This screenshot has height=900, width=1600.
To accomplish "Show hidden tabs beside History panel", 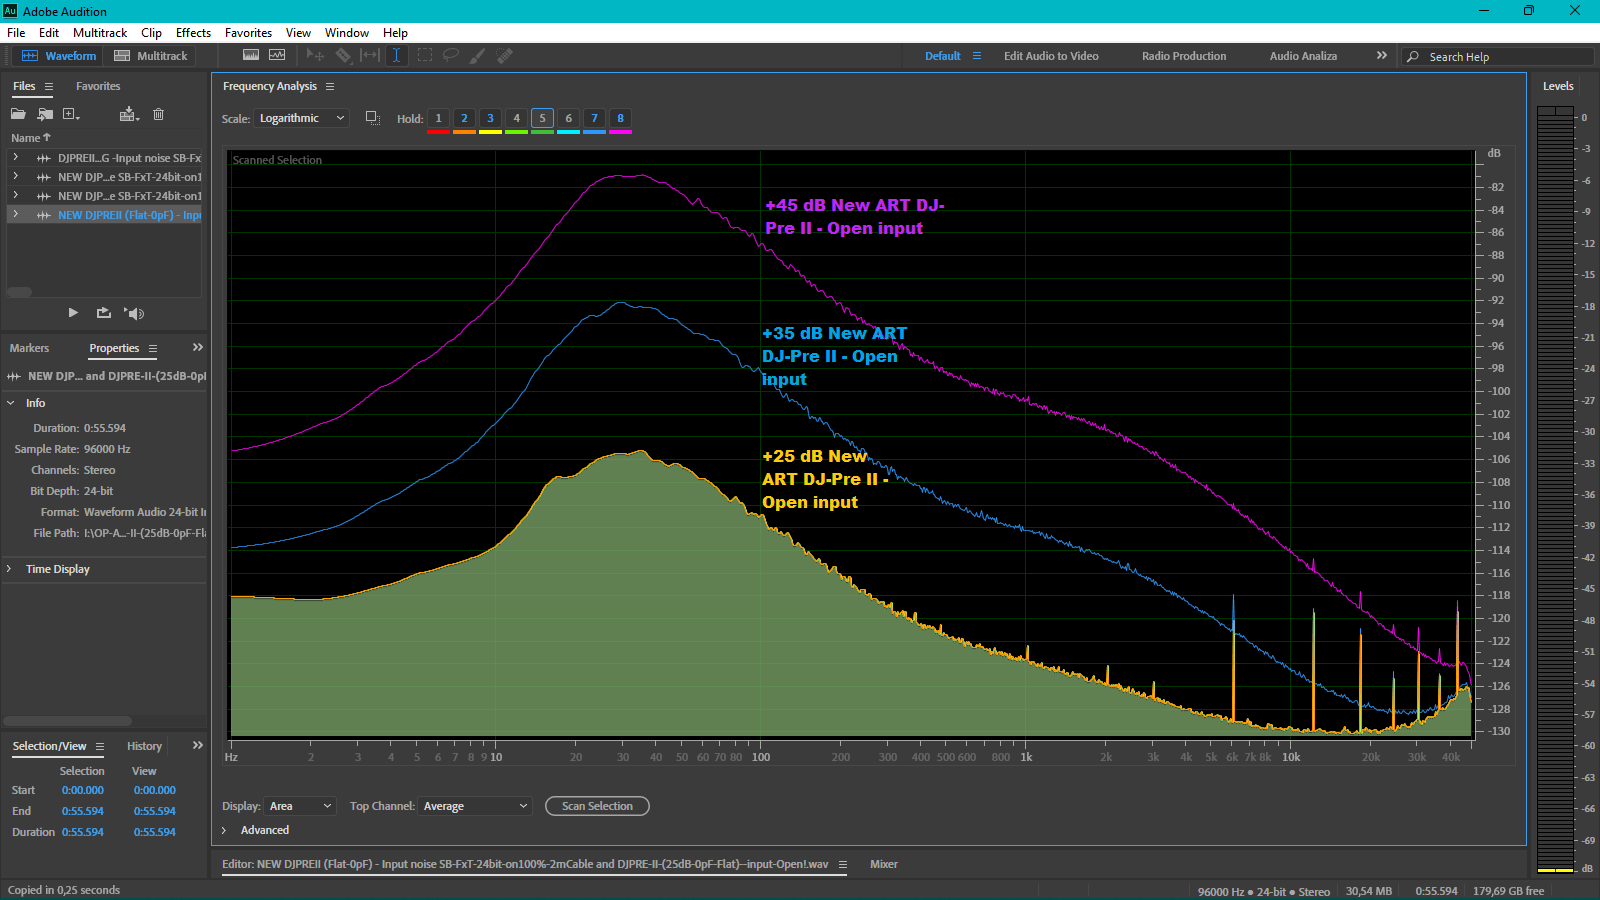I will (197, 746).
